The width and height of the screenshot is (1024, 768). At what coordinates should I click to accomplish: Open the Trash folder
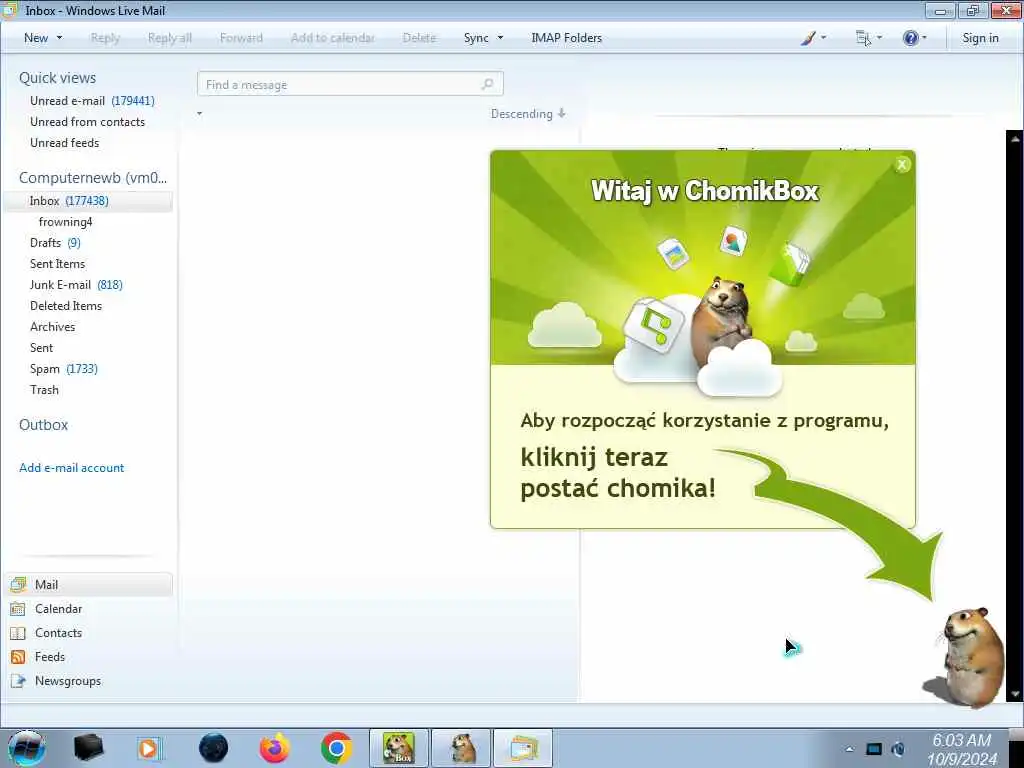point(44,390)
